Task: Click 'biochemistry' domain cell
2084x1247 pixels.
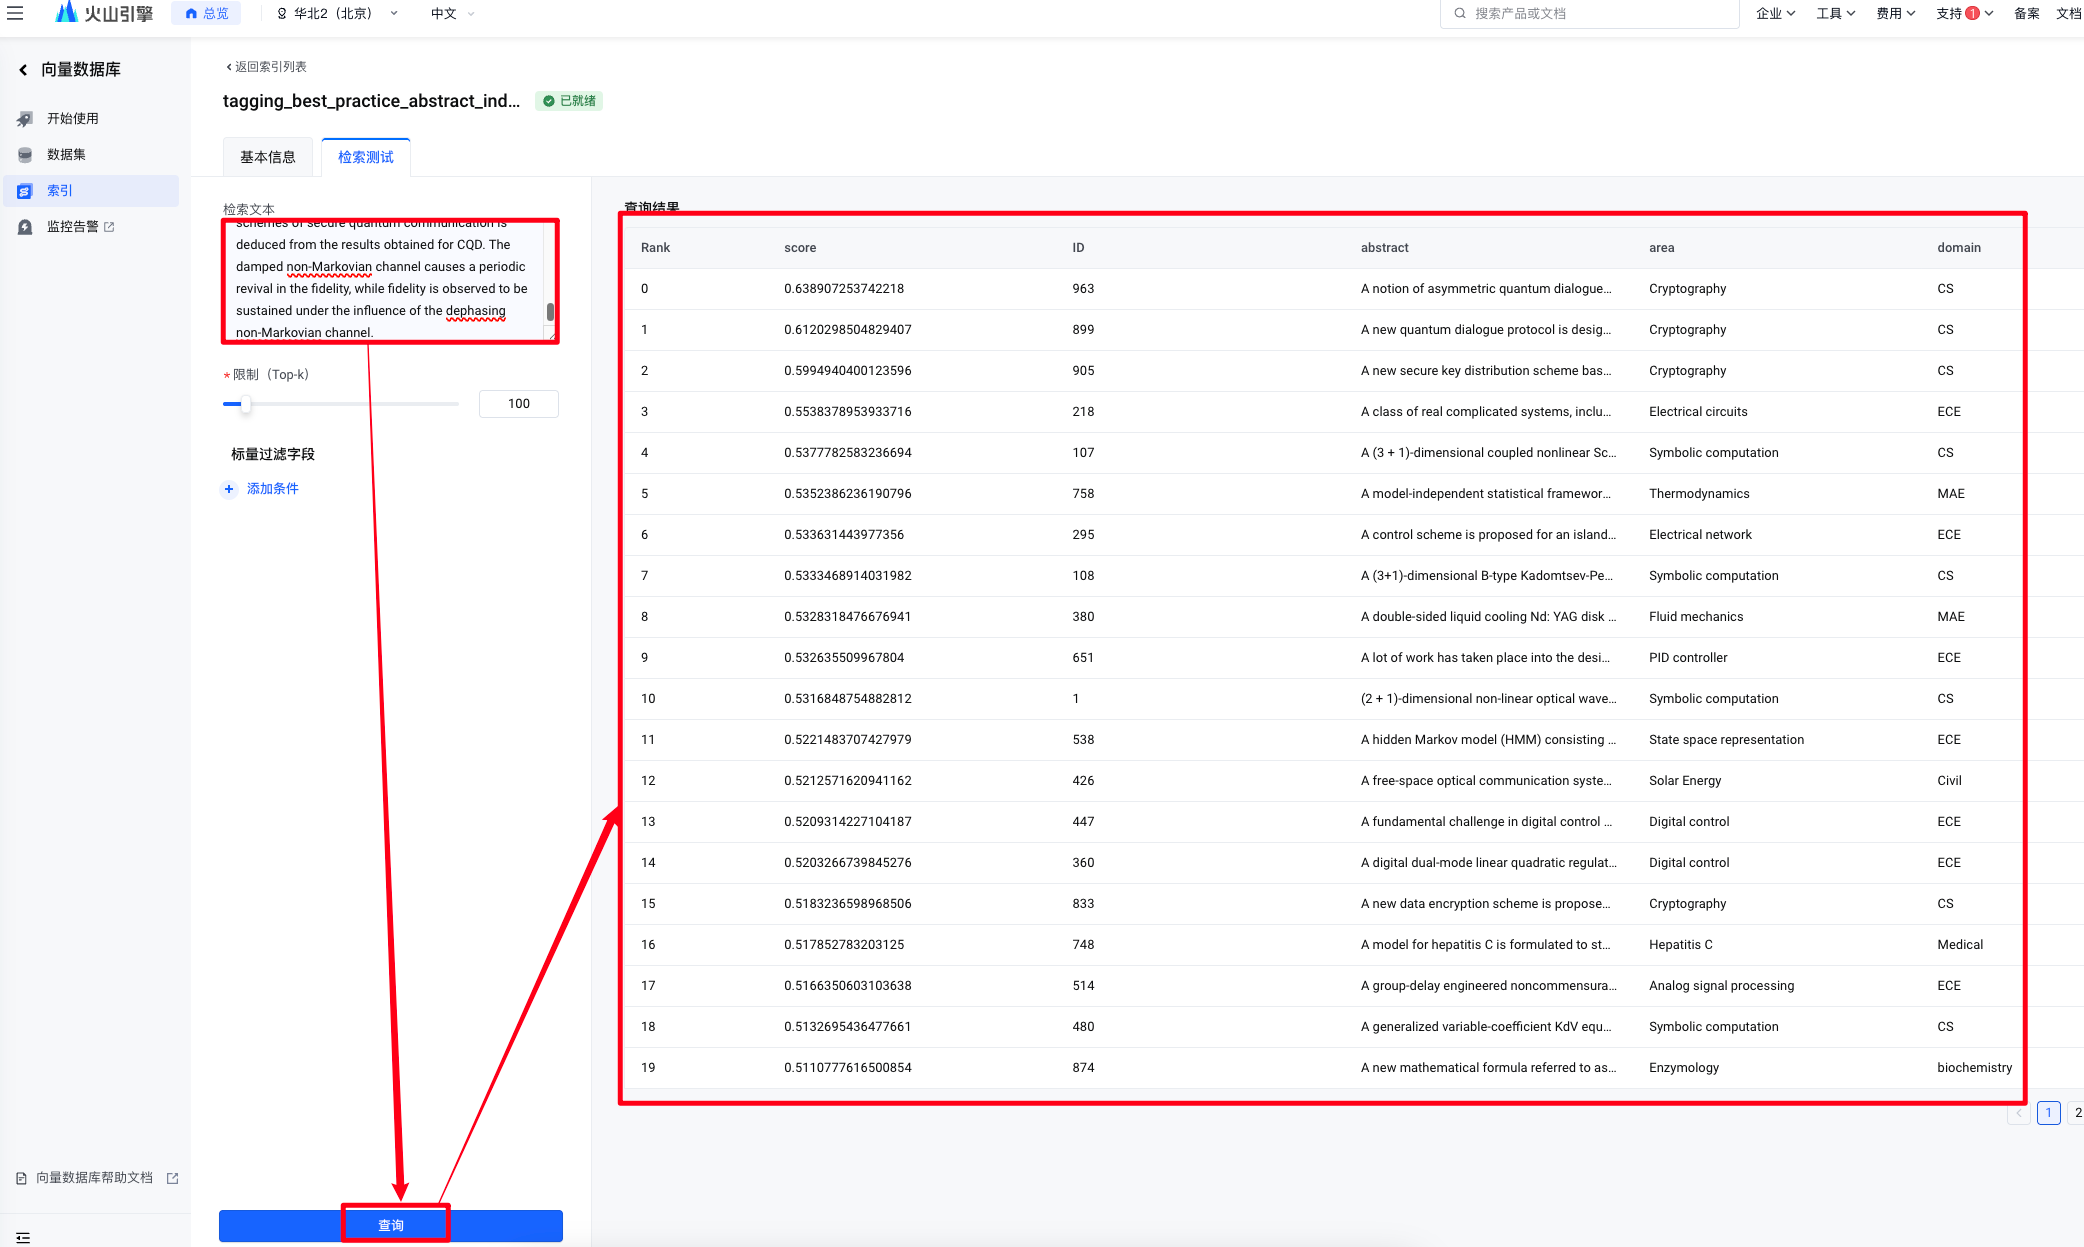Action: (1974, 1068)
